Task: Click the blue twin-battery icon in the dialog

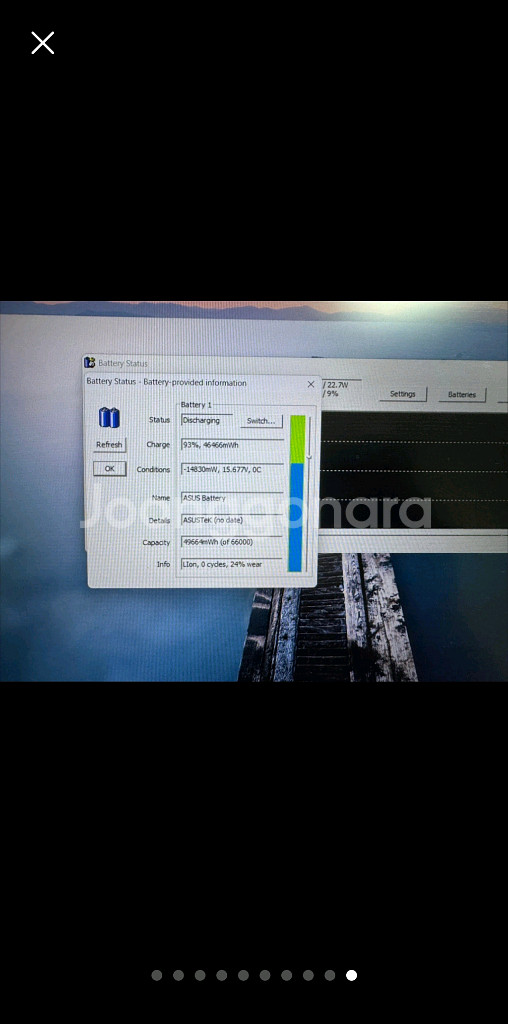Action: click(109, 417)
